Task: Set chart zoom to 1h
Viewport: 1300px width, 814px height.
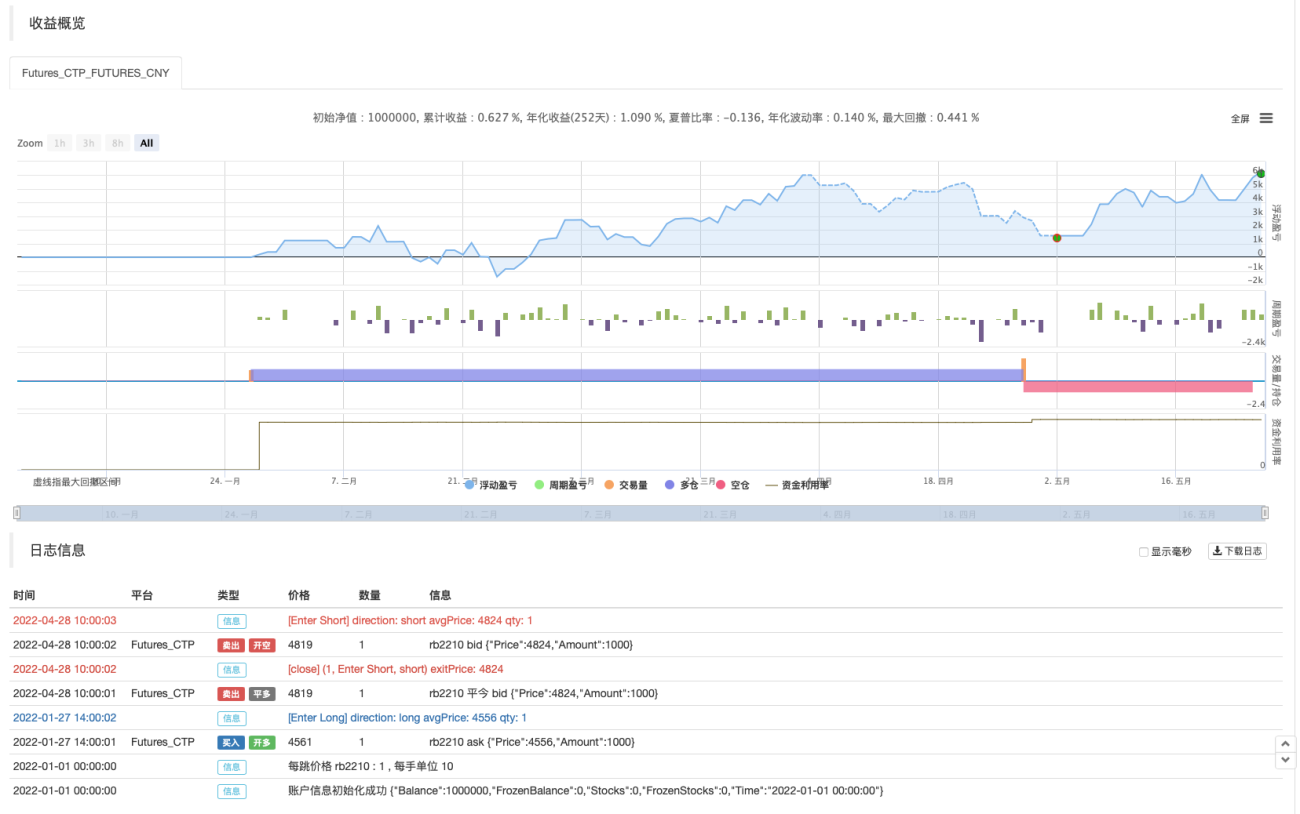Action: [x=60, y=143]
